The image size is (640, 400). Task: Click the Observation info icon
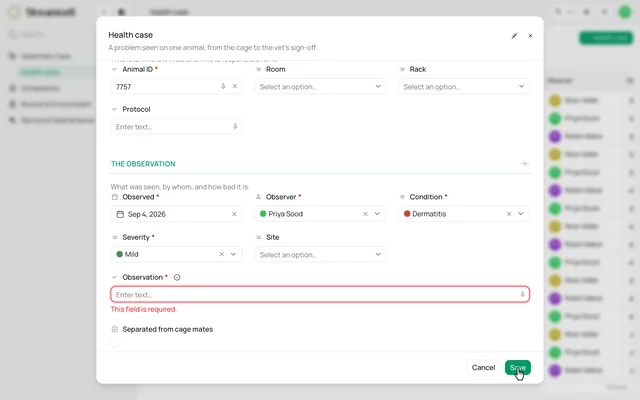[x=177, y=278]
